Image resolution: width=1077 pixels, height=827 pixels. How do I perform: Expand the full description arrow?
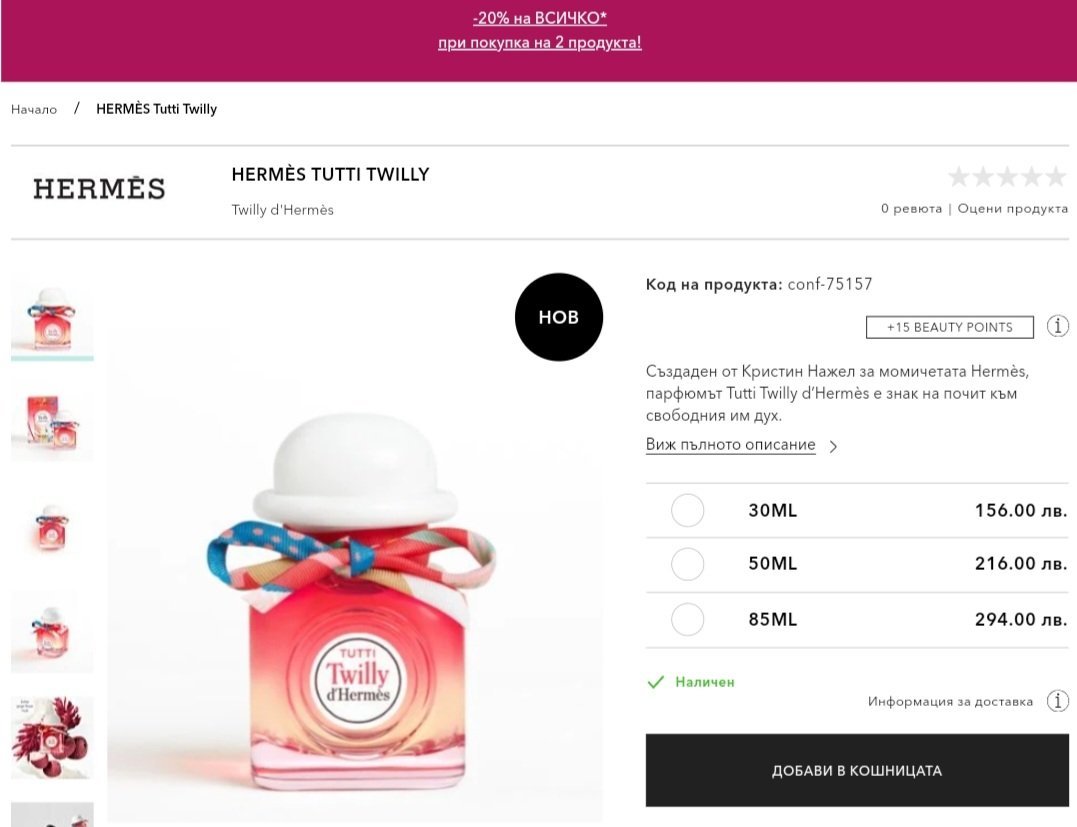pos(833,446)
